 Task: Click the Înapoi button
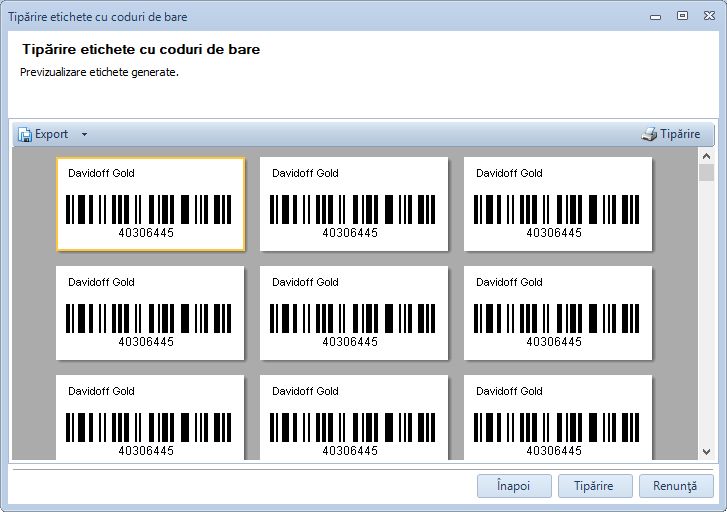pyautogui.click(x=516, y=486)
